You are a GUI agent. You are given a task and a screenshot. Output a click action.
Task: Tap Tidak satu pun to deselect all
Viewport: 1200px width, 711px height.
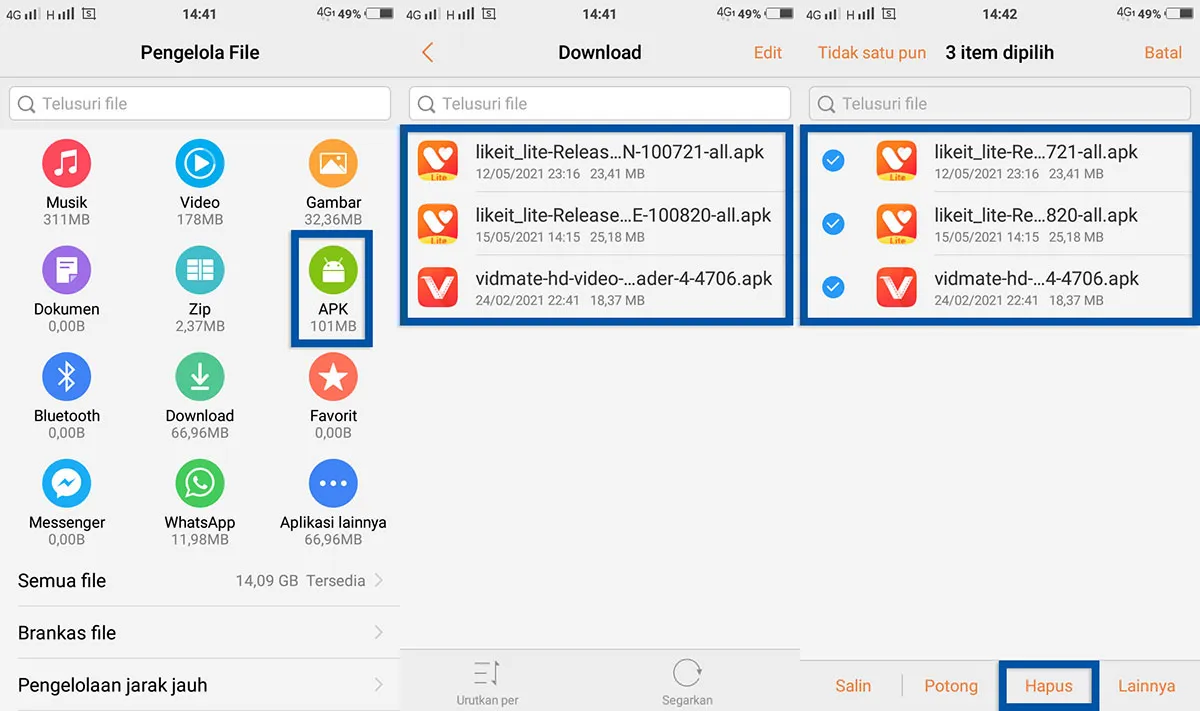[x=871, y=52]
